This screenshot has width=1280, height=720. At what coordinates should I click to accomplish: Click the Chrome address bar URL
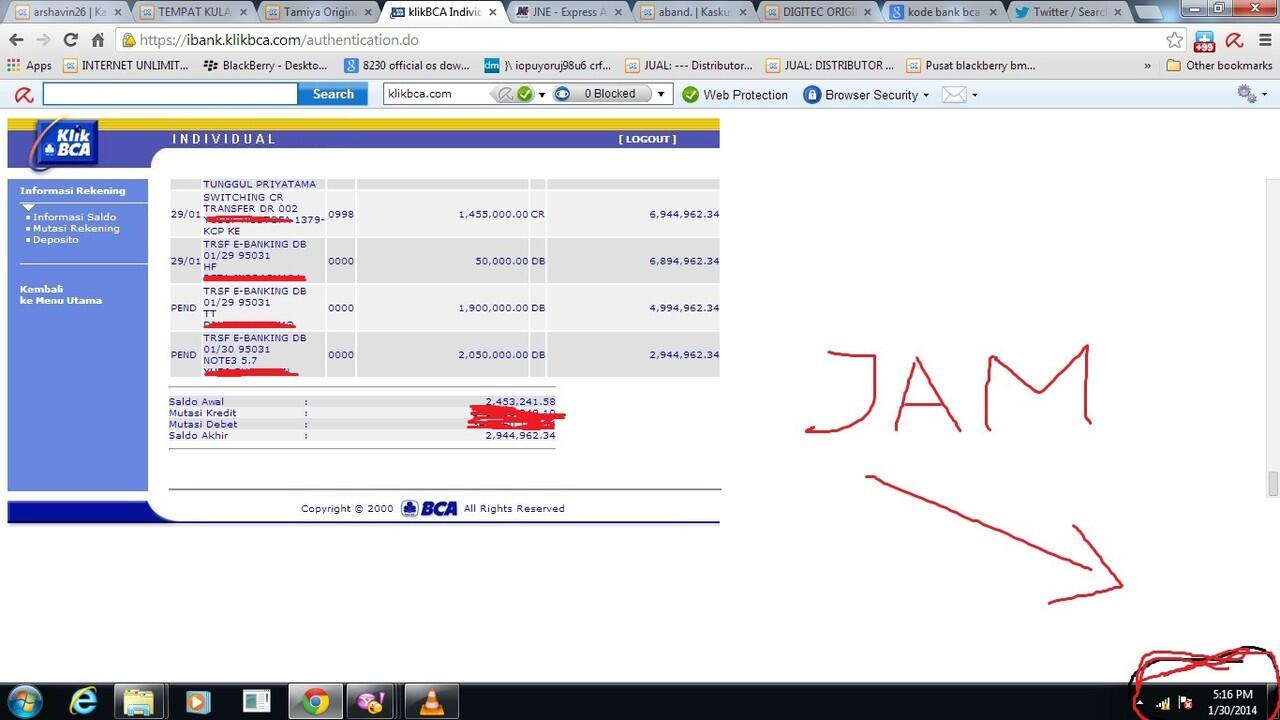pyautogui.click(x=279, y=40)
